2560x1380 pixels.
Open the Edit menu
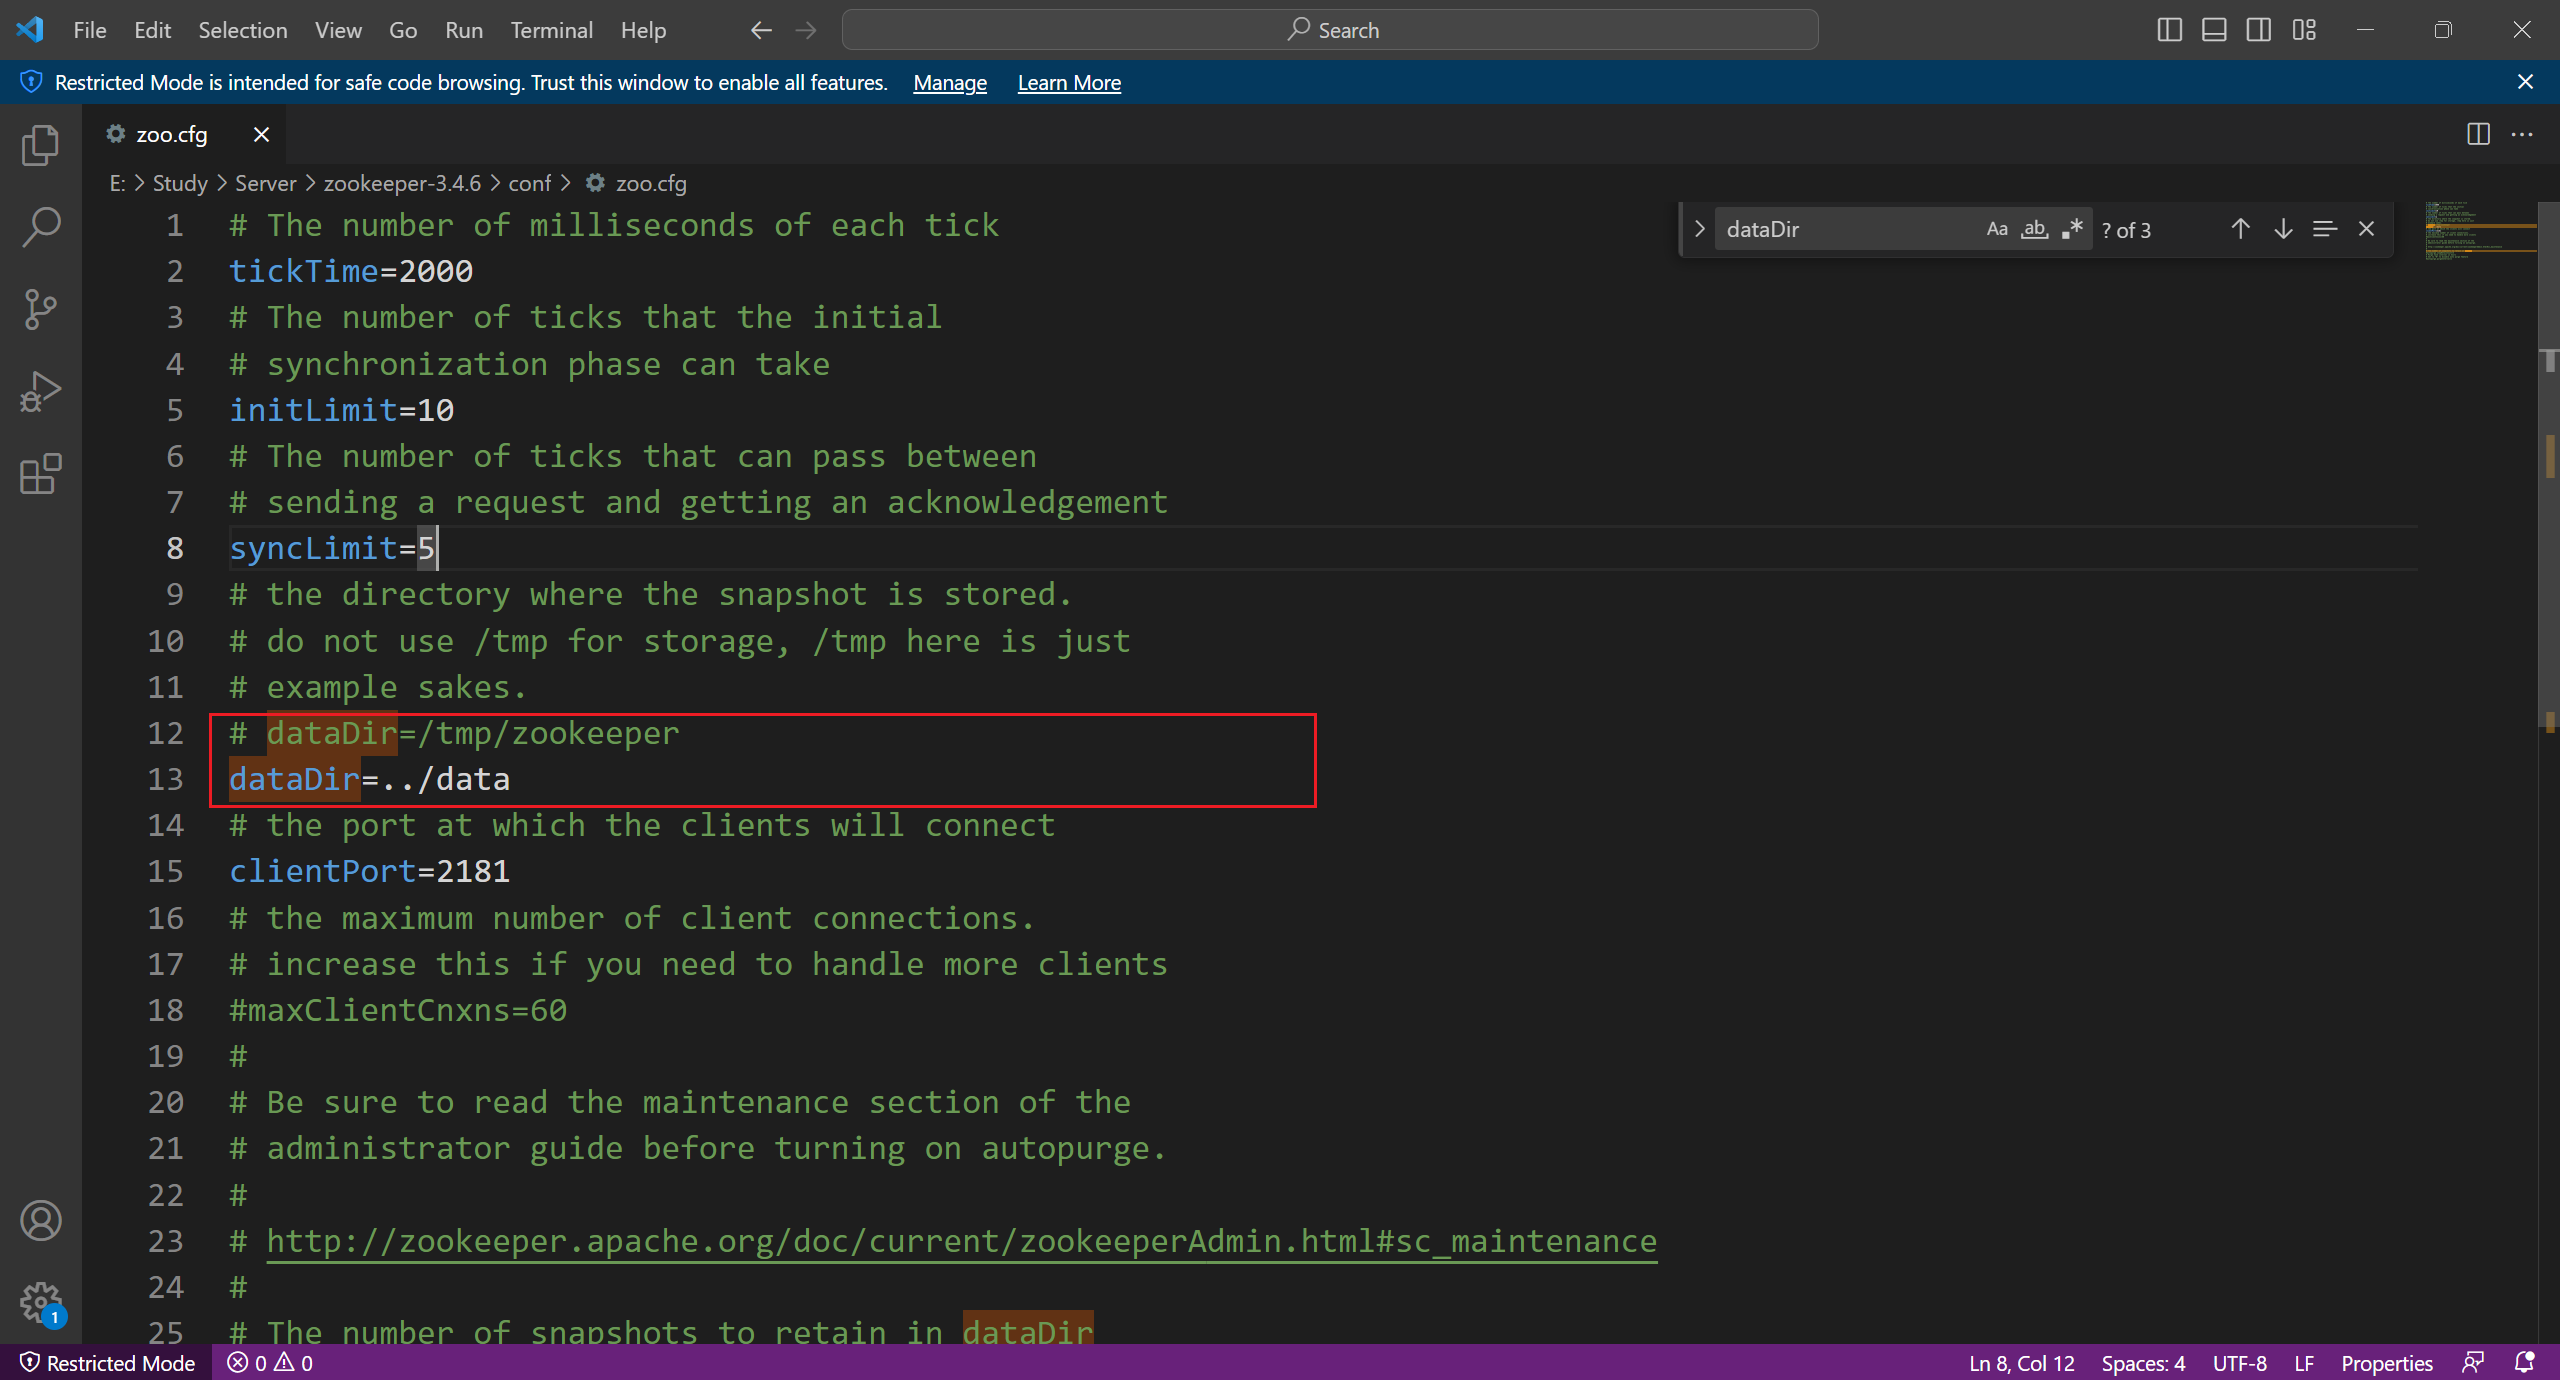152,30
